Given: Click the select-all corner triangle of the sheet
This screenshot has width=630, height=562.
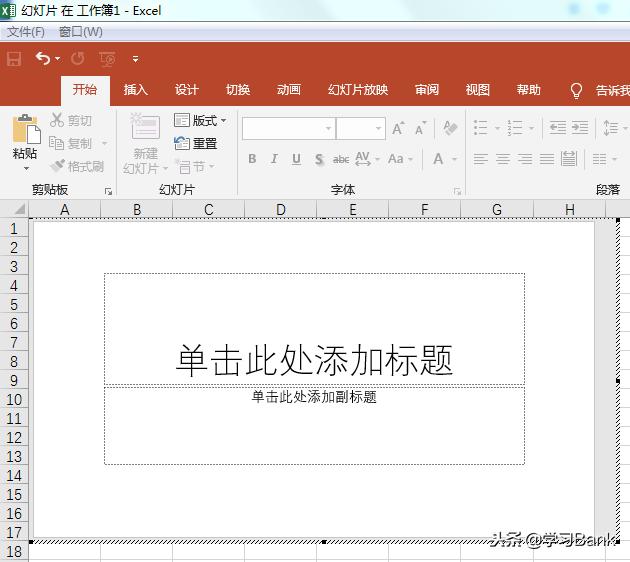Looking at the screenshot, I should point(18,209).
